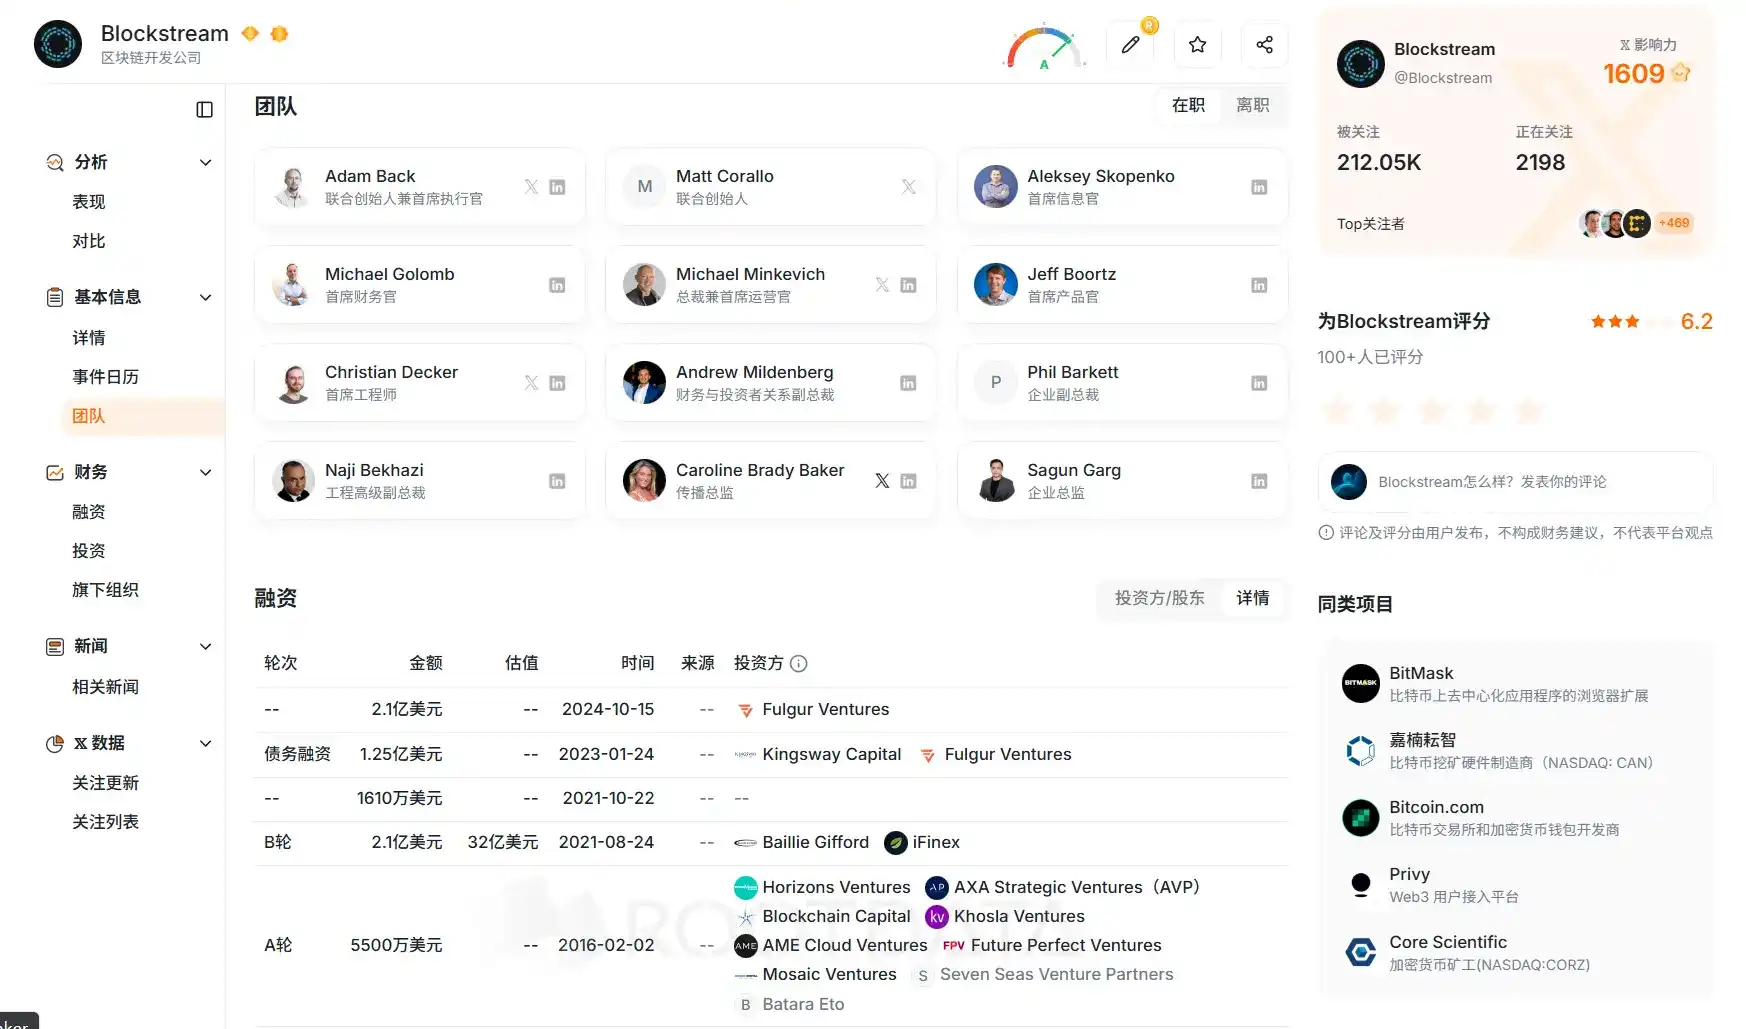
Task: Open Andrew Mildenberg's LinkedIn icon
Action: click(909, 383)
